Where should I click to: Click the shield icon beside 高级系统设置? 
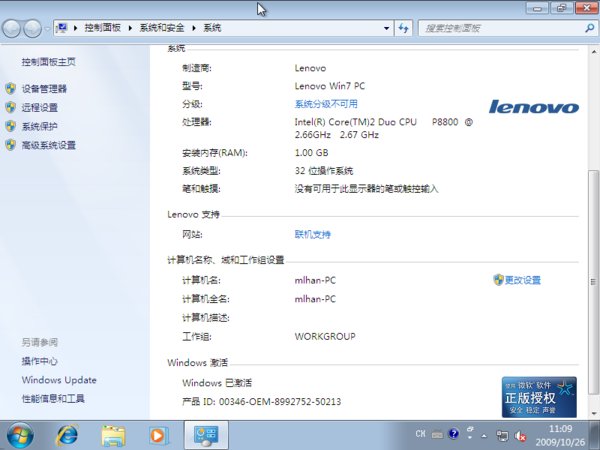(11, 145)
